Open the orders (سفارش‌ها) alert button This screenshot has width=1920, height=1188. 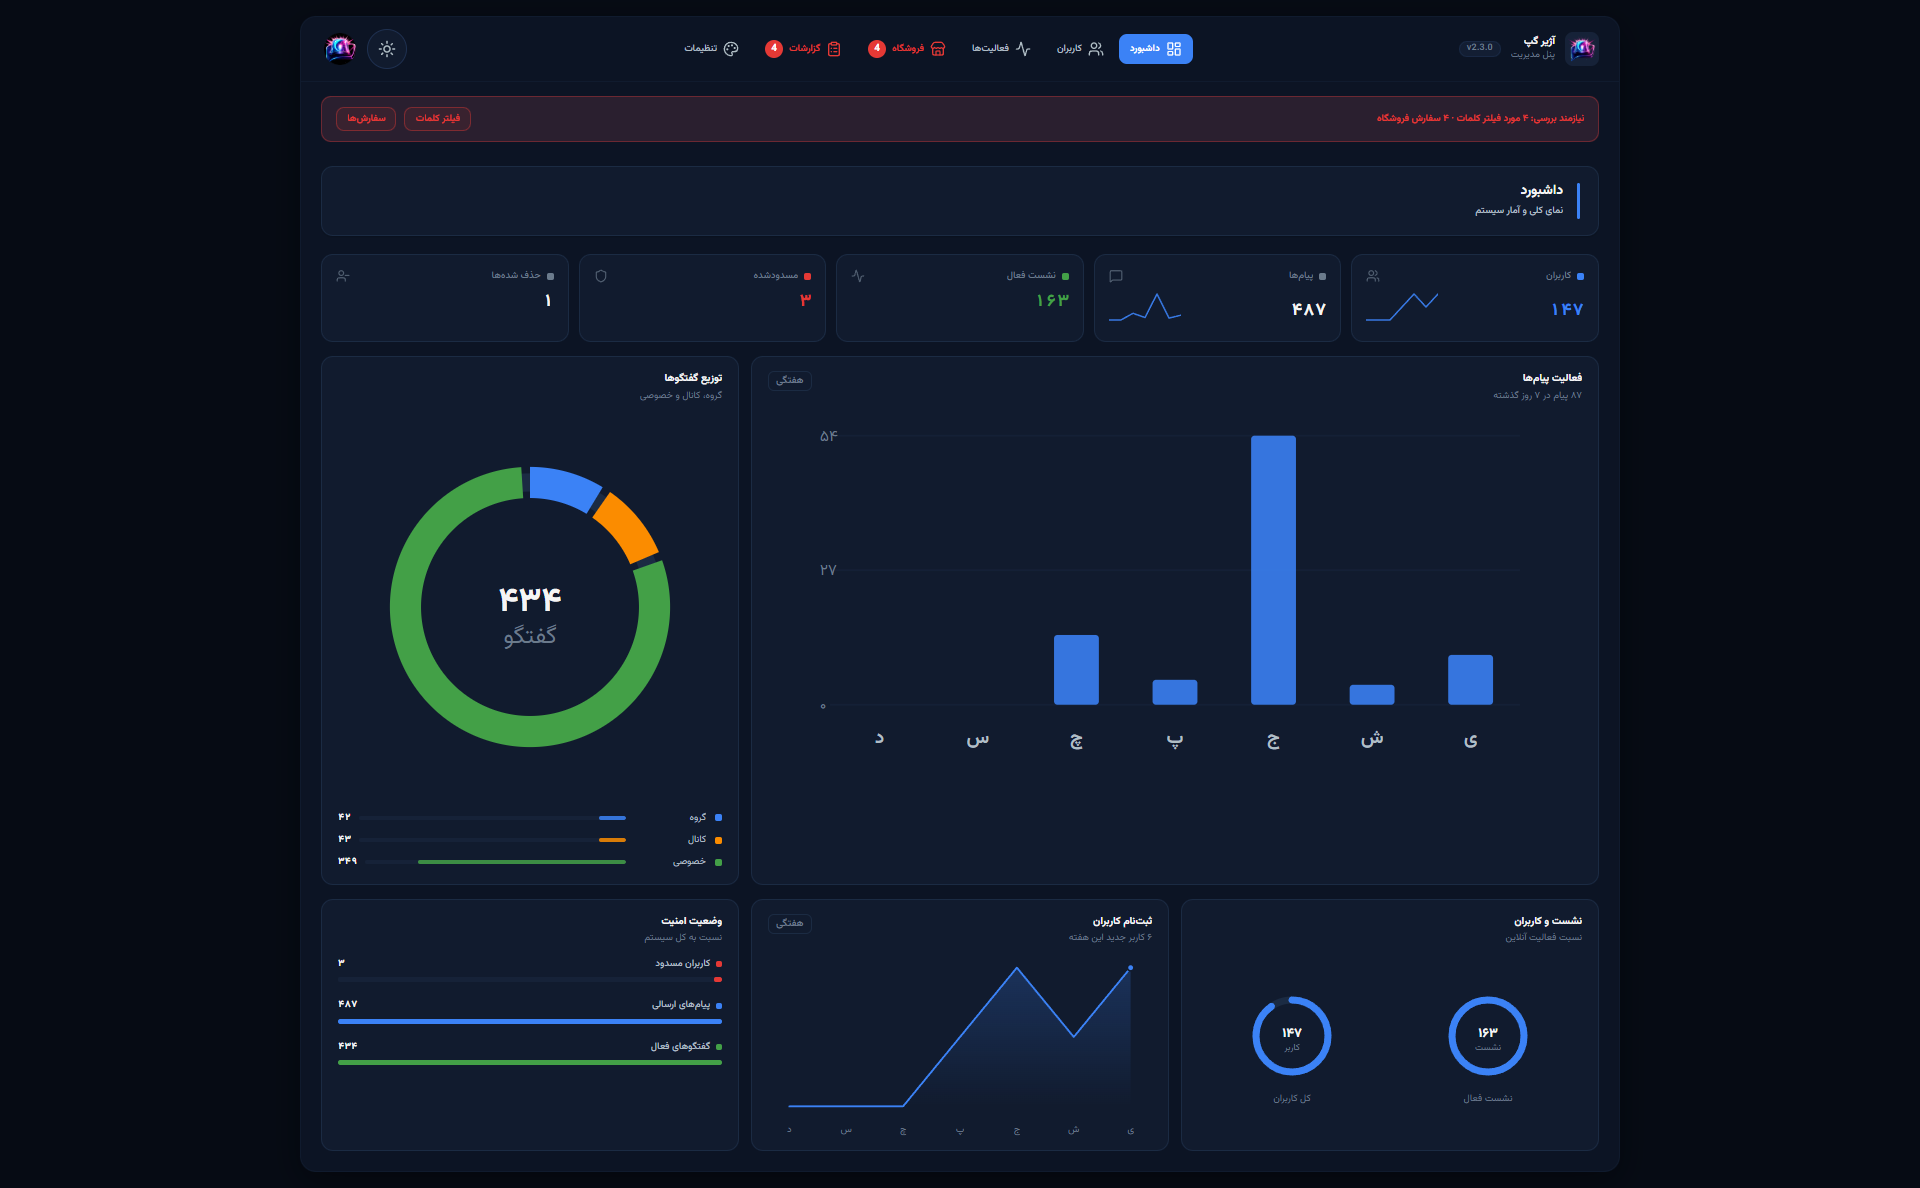point(366,119)
